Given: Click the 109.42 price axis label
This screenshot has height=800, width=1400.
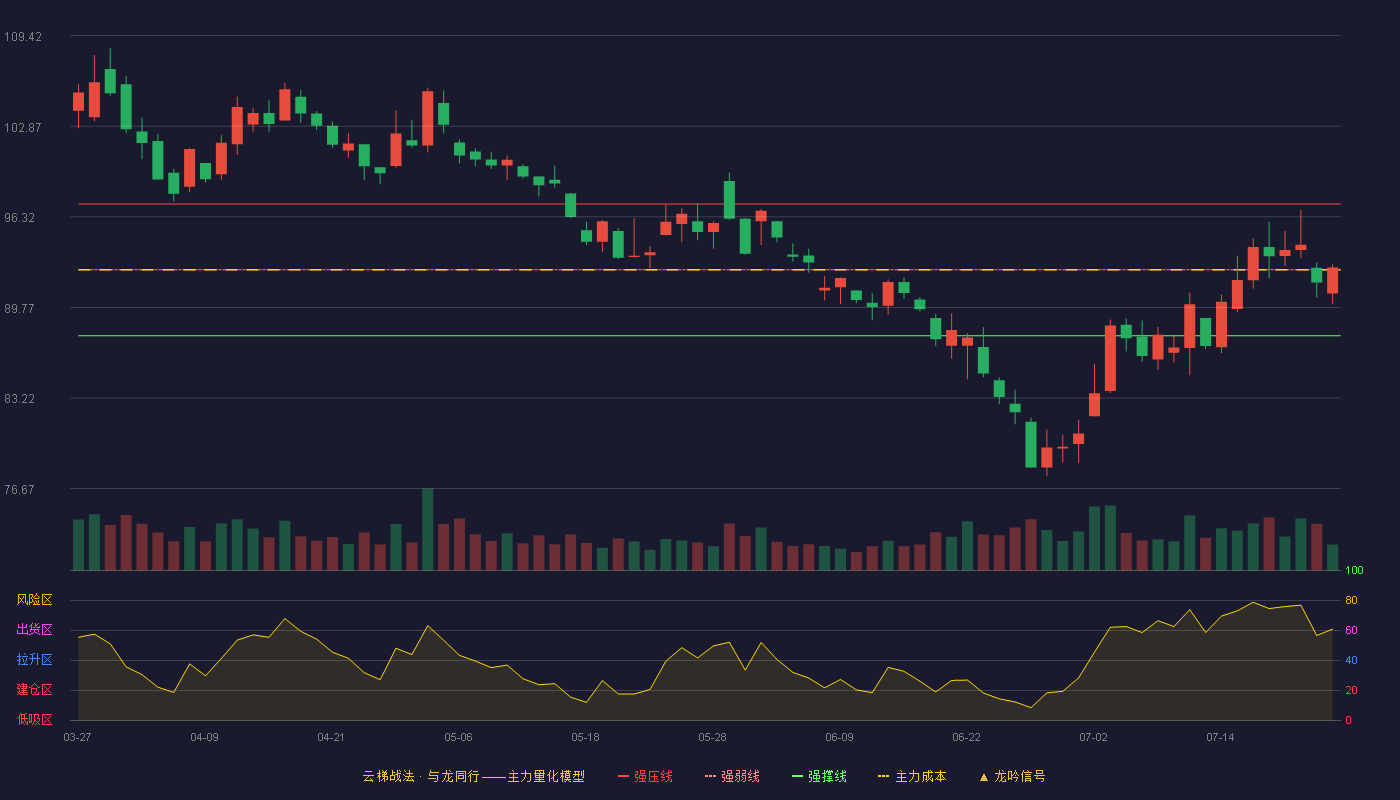Looking at the screenshot, I should (23, 37).
